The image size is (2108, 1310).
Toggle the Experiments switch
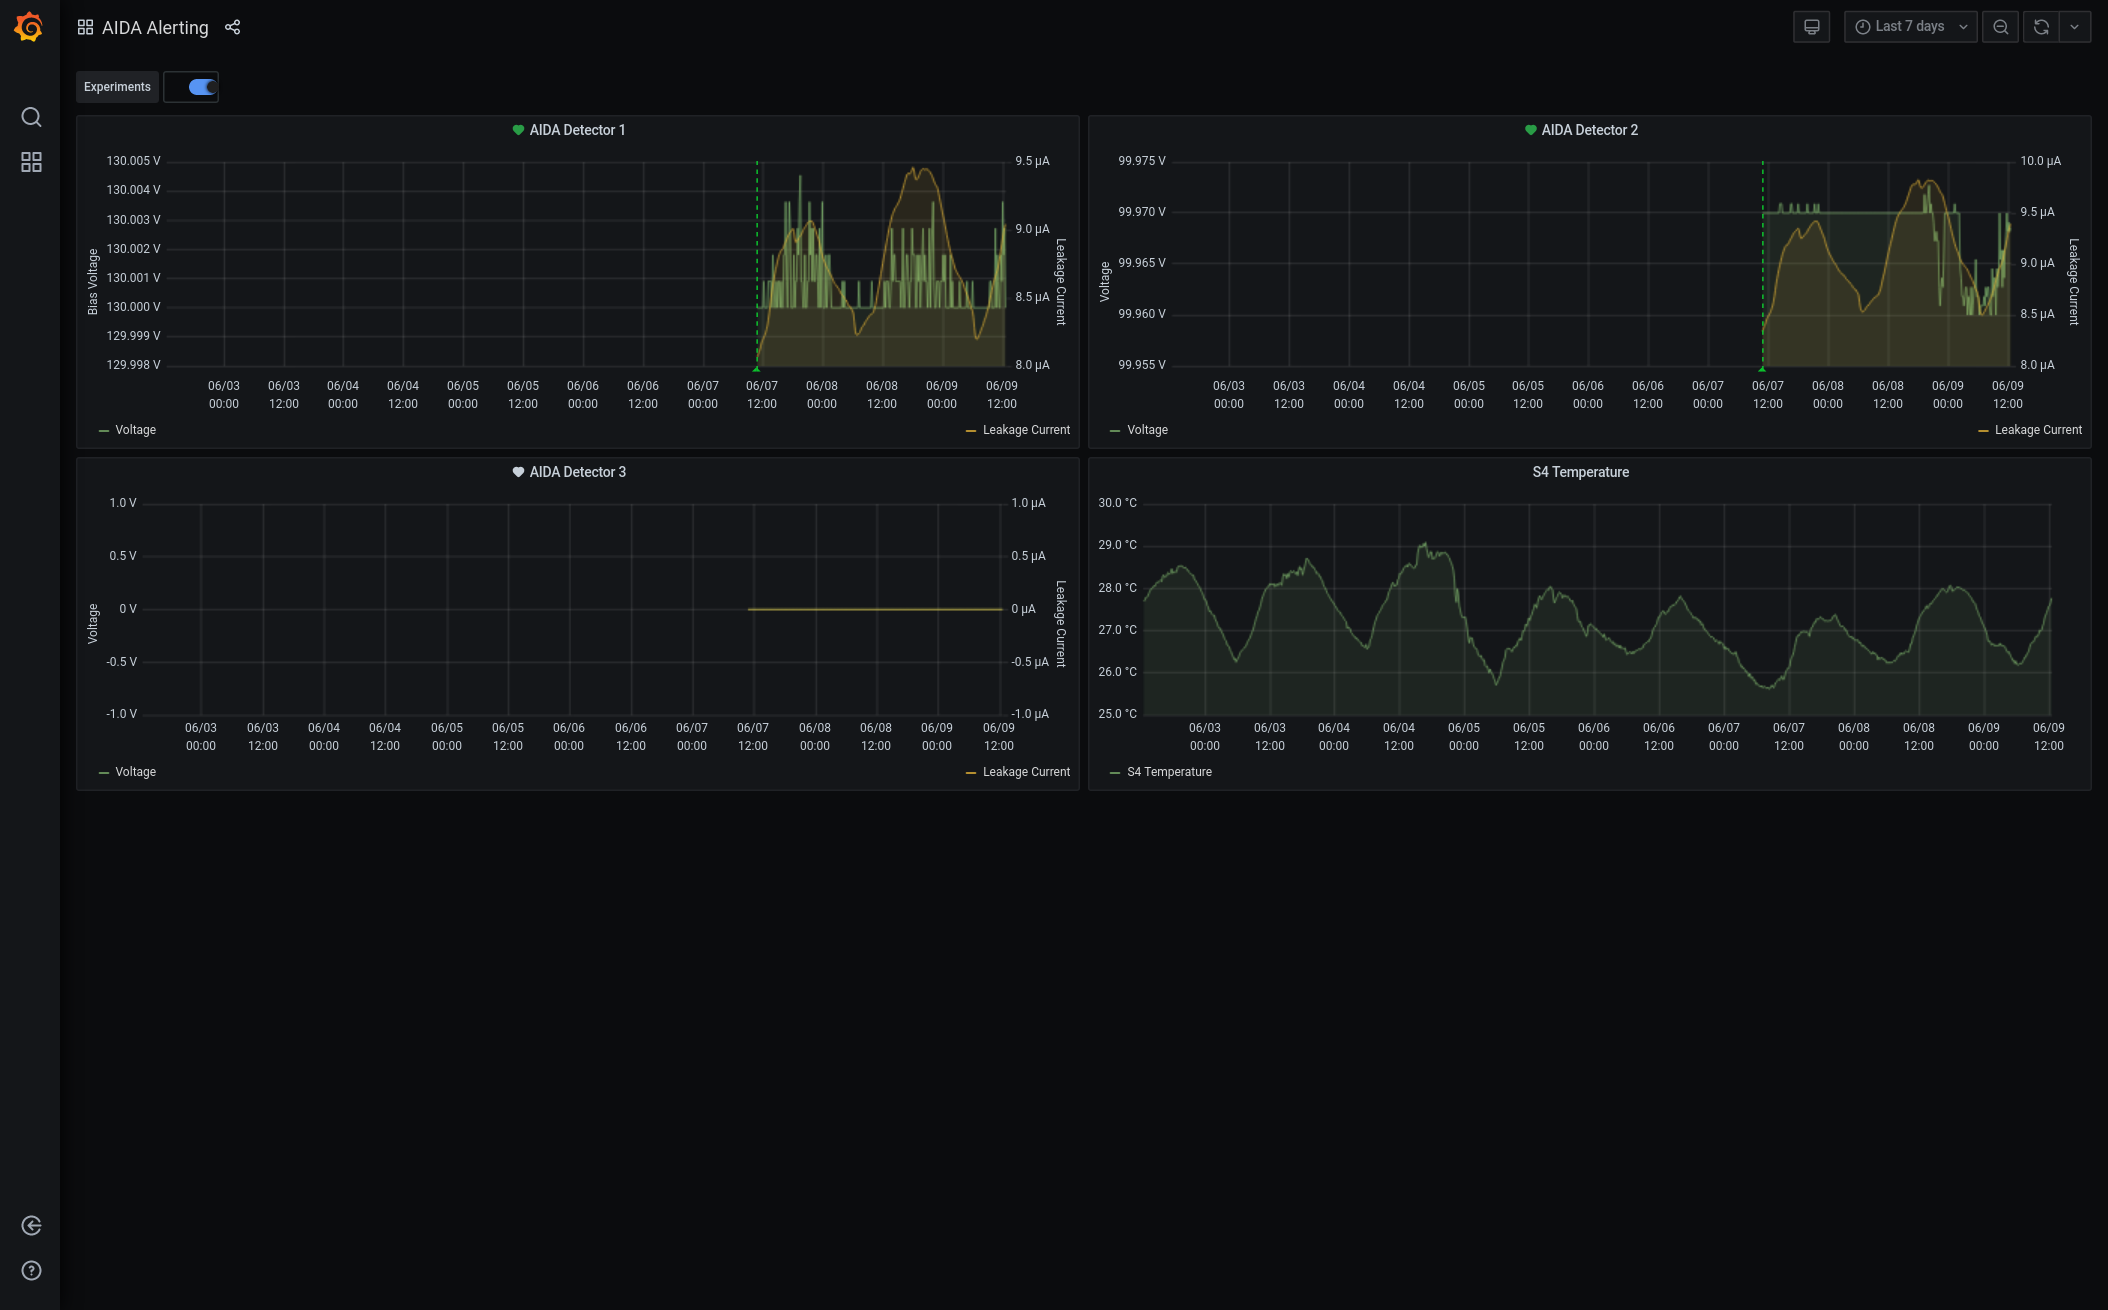[x=202, y=87]
